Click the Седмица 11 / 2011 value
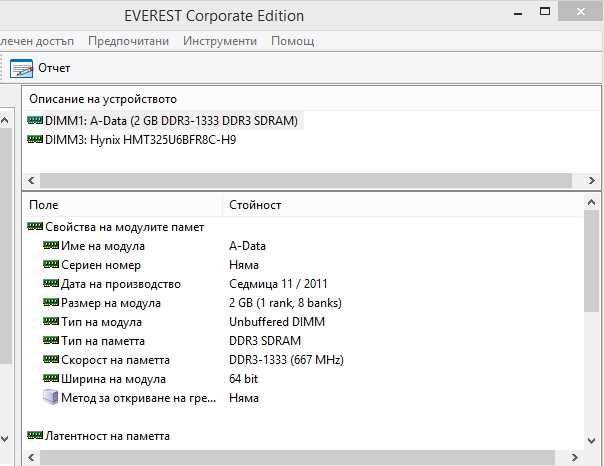 click(x=278, y=284)
